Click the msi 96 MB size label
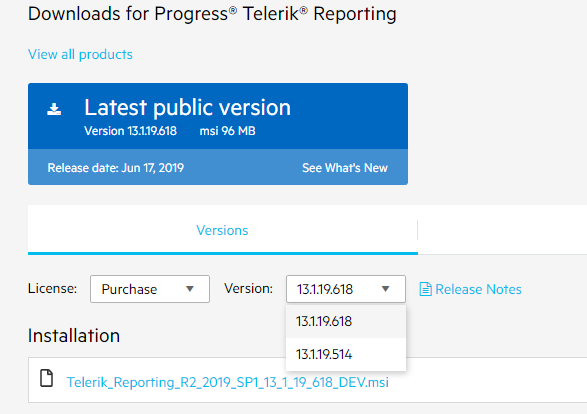 click(227, 131)
